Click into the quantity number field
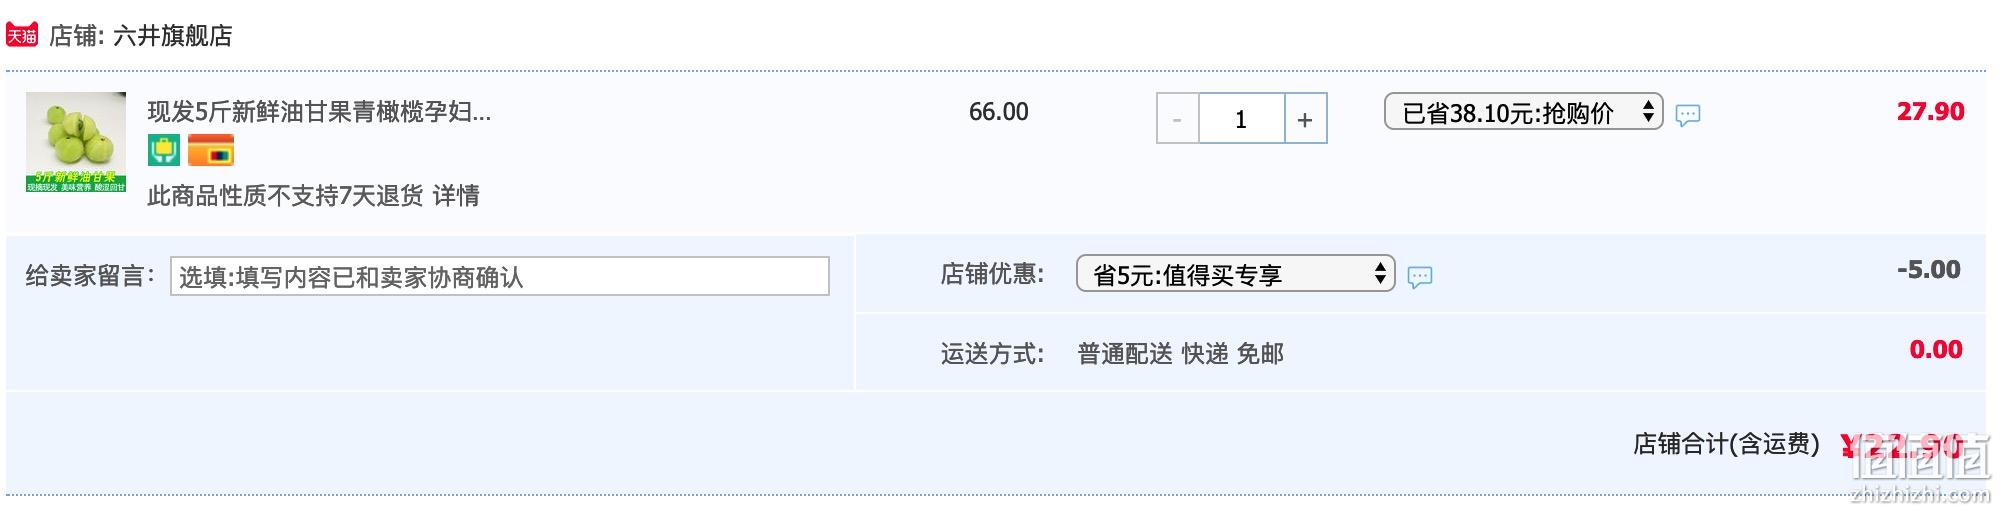The height and width of the screenshot is (512, 2000). coord(1241,119)
